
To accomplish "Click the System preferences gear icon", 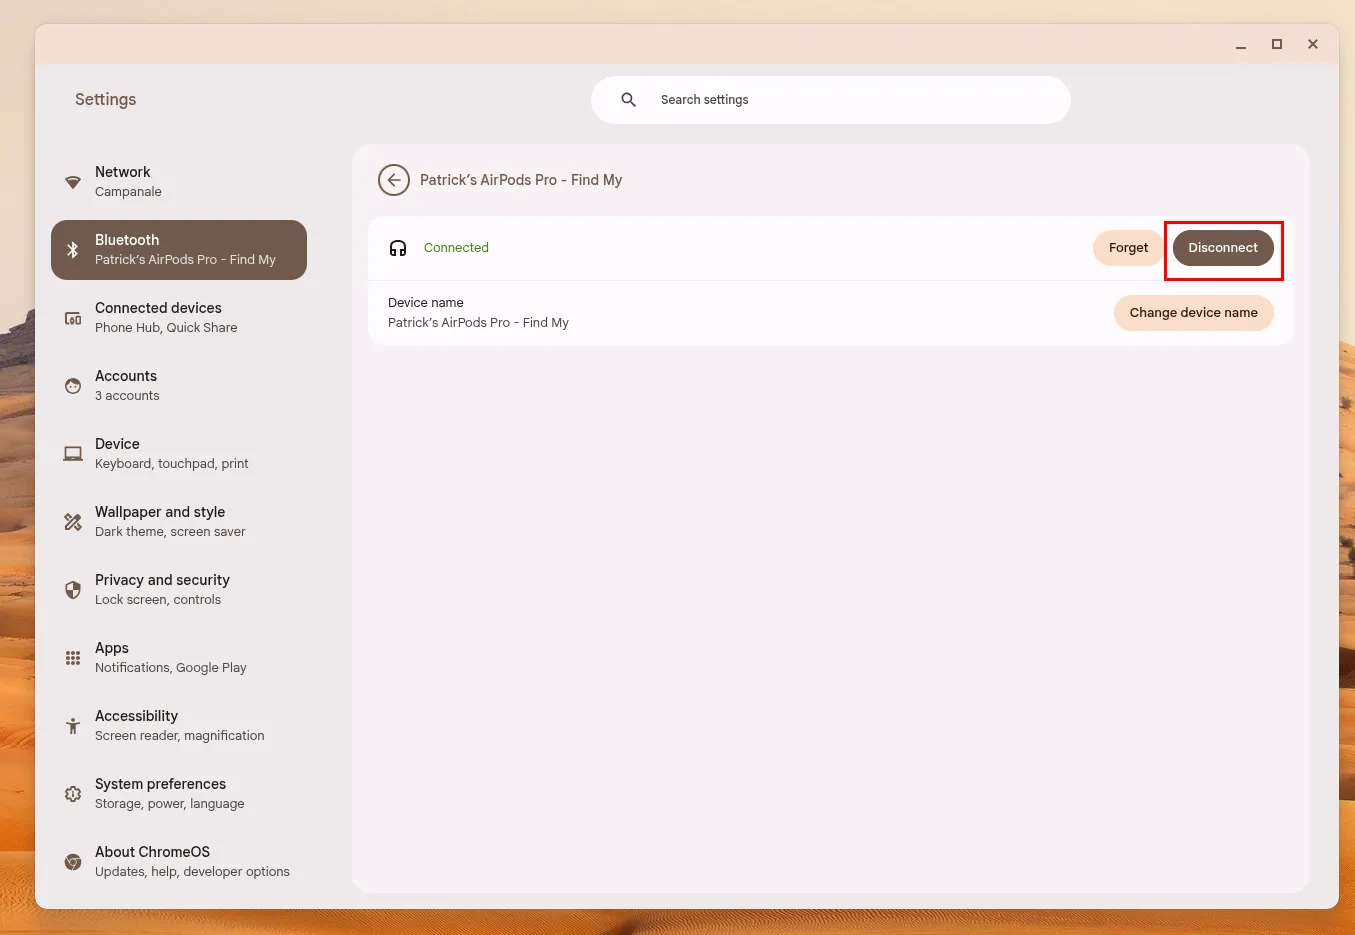I will [x=73, y=794].
